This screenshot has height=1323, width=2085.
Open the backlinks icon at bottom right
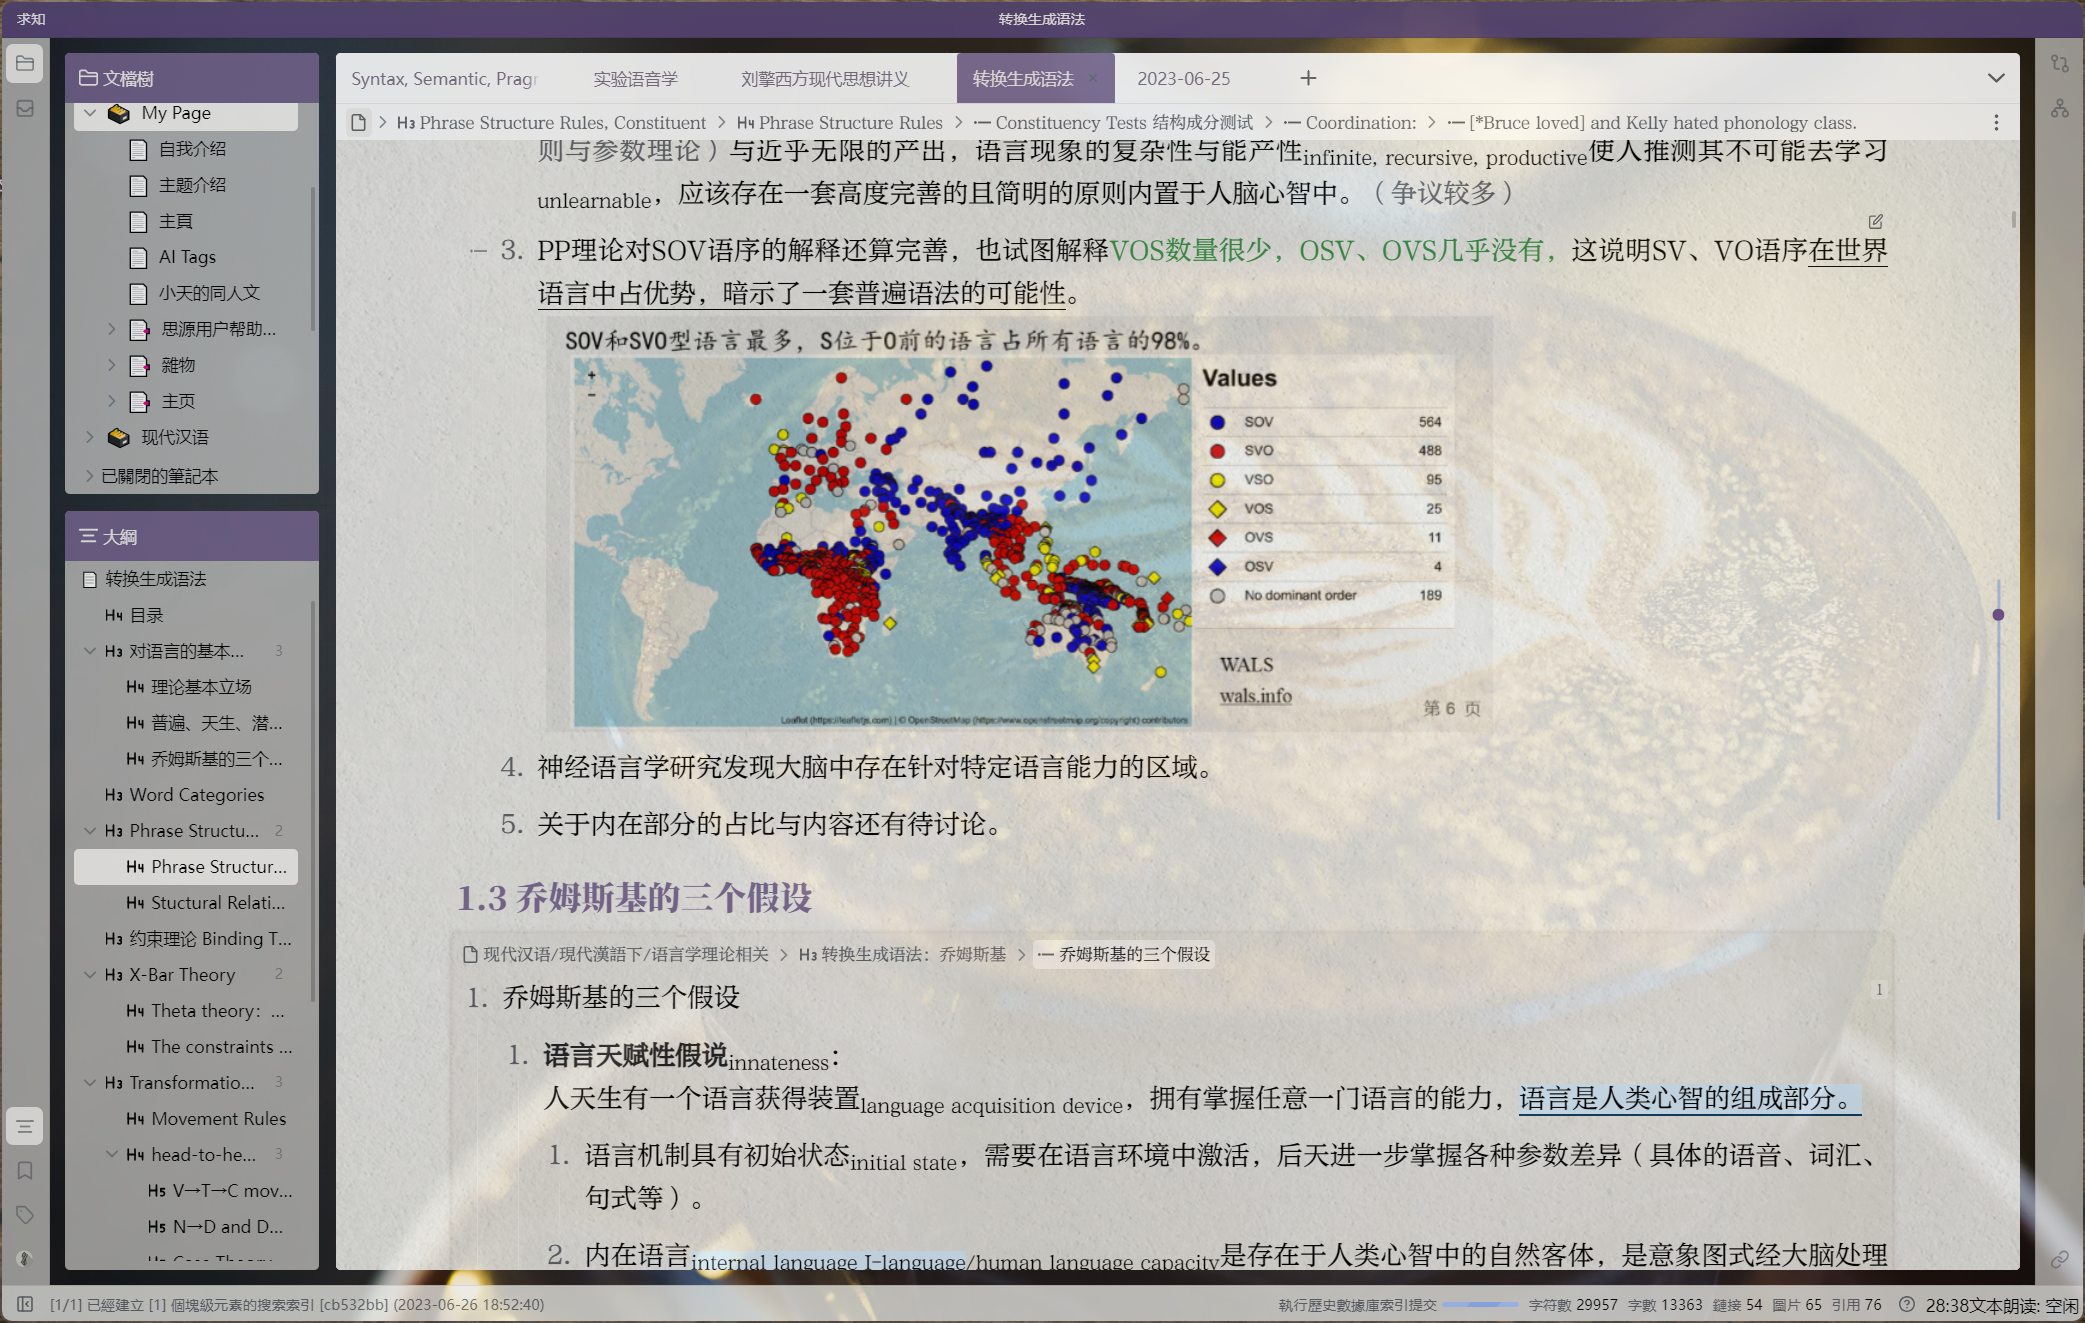(x=2059, y=1259)
